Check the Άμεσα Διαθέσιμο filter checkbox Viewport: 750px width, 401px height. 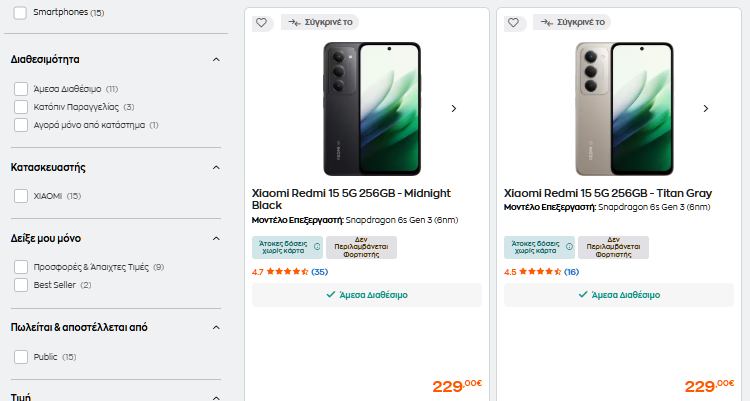click(x=21, y=89)
